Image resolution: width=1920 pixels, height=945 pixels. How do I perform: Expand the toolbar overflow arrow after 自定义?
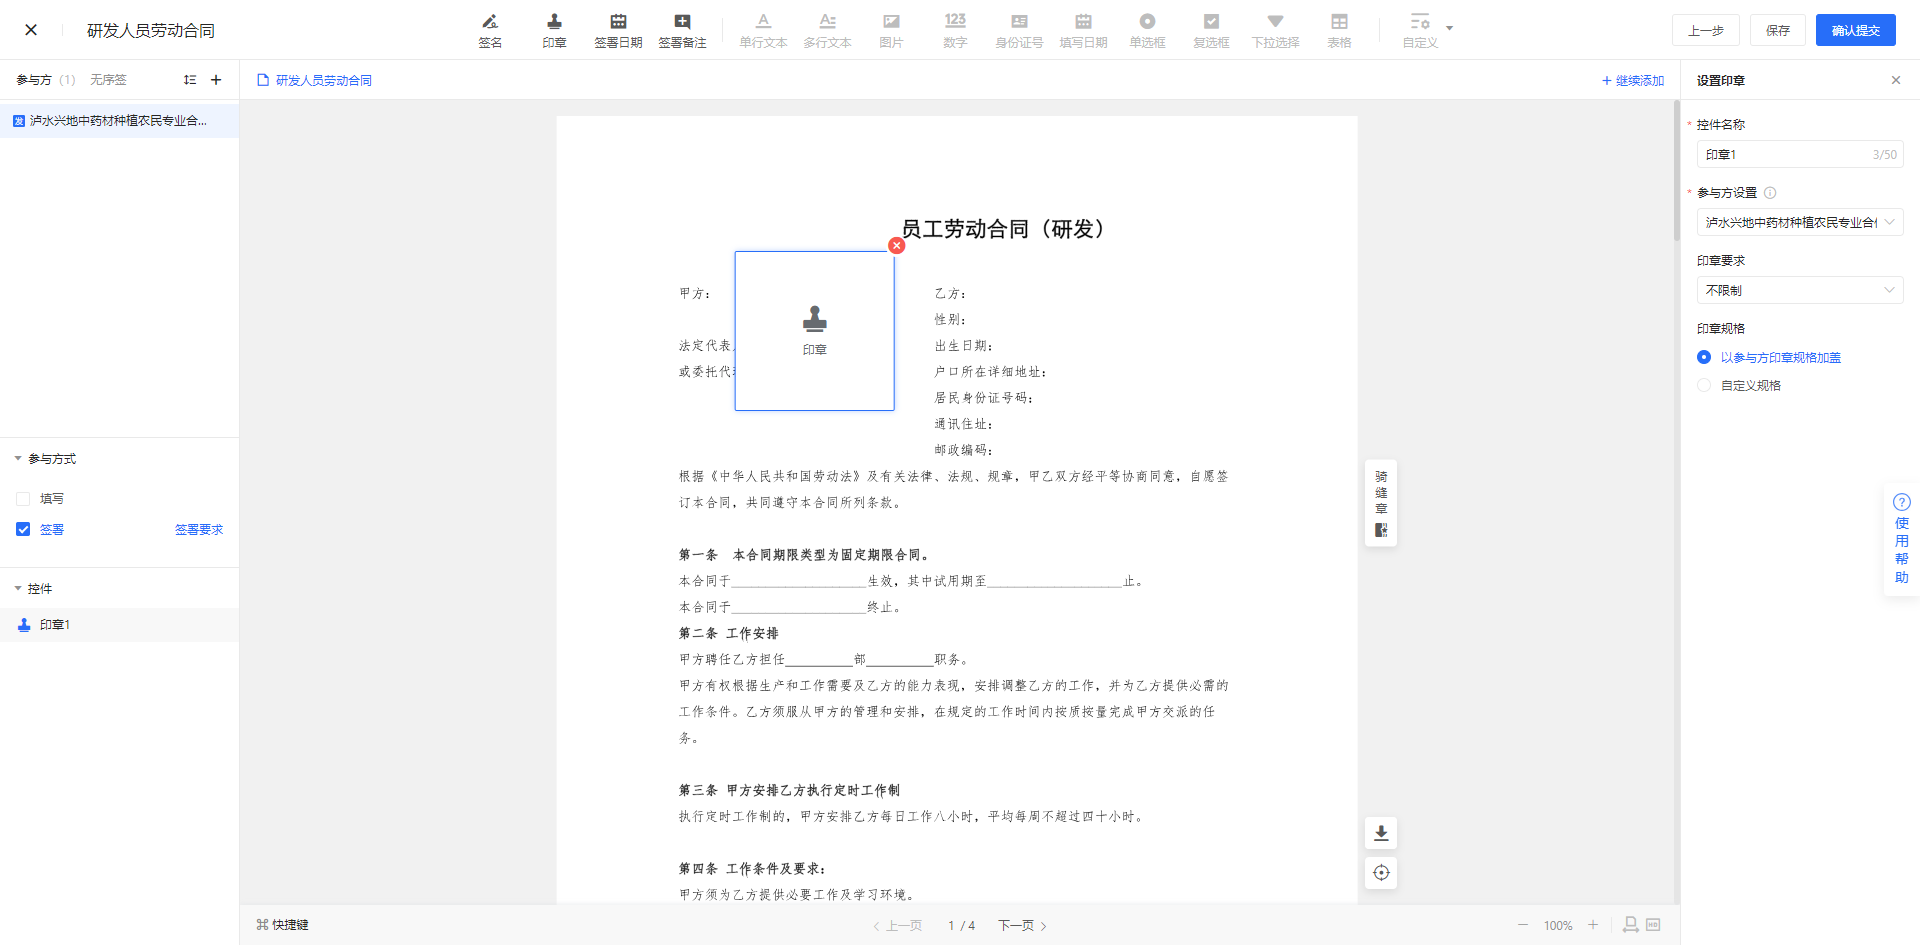coord(1450,29)
